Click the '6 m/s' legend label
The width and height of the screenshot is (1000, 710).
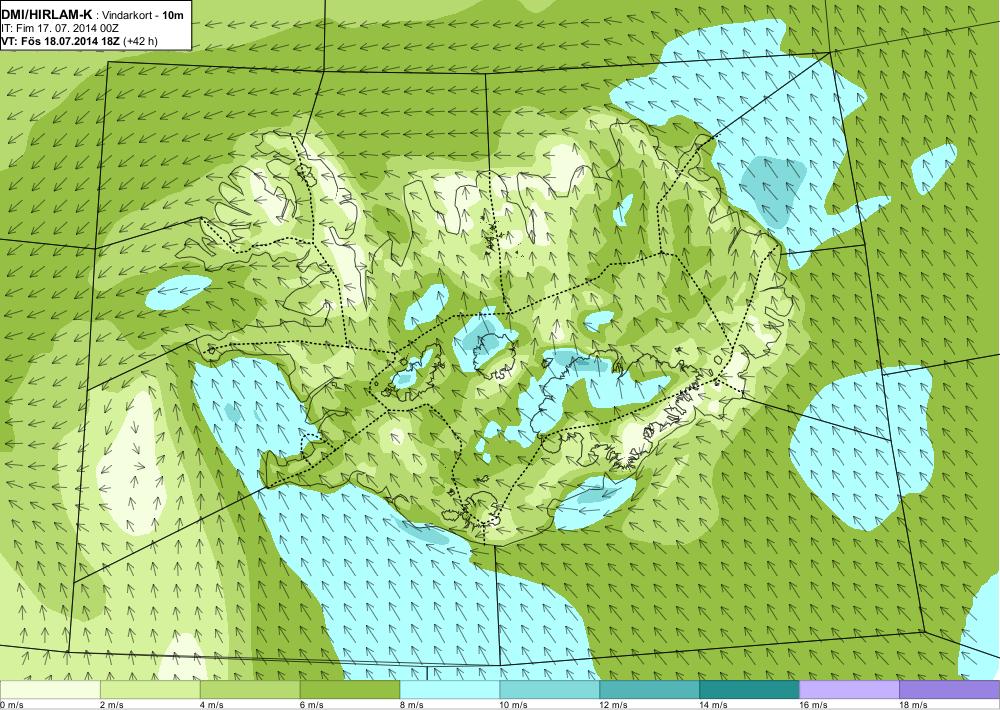point(312,705)
